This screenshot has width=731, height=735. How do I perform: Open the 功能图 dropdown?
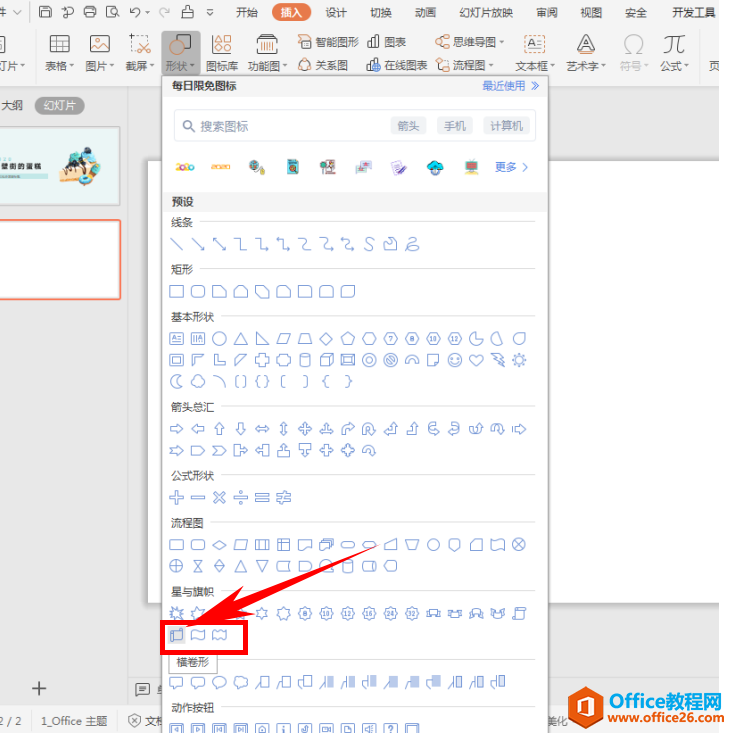tap(267, 53)
